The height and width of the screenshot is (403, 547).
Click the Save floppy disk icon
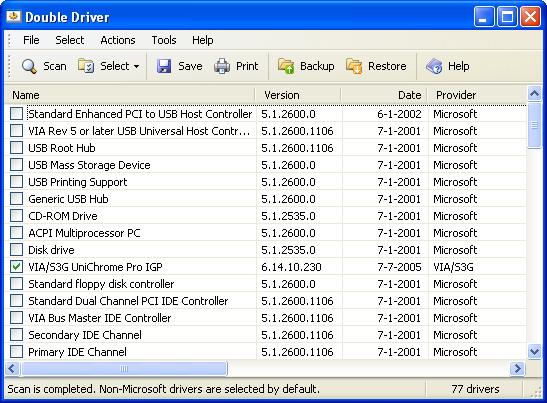[164, 66]
